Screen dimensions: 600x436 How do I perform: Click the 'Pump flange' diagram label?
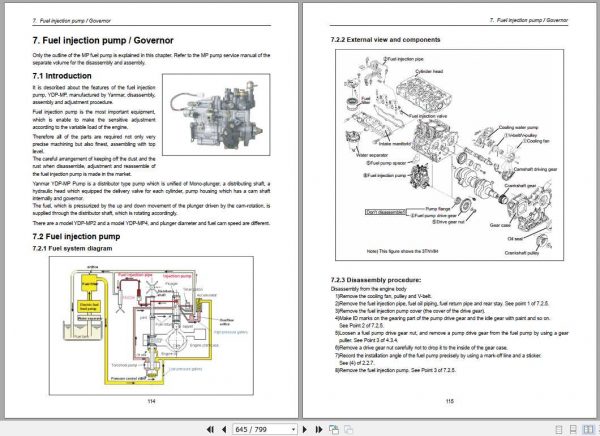[x=437, y=209]
